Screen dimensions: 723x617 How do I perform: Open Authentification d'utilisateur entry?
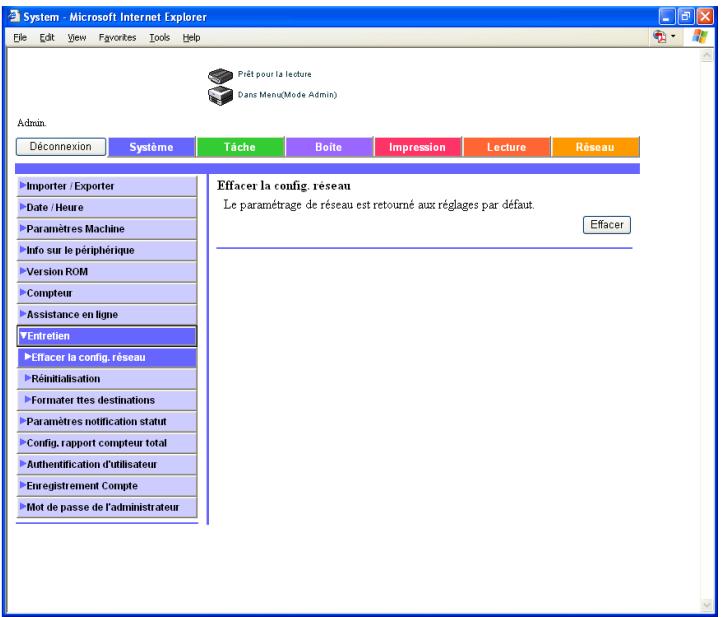tap(107, 464)
